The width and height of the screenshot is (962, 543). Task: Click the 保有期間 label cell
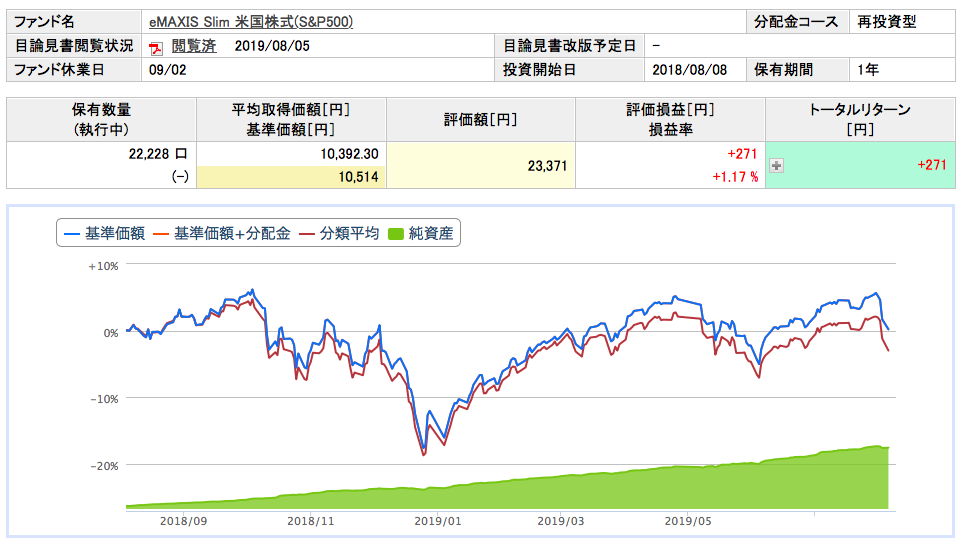798,70
